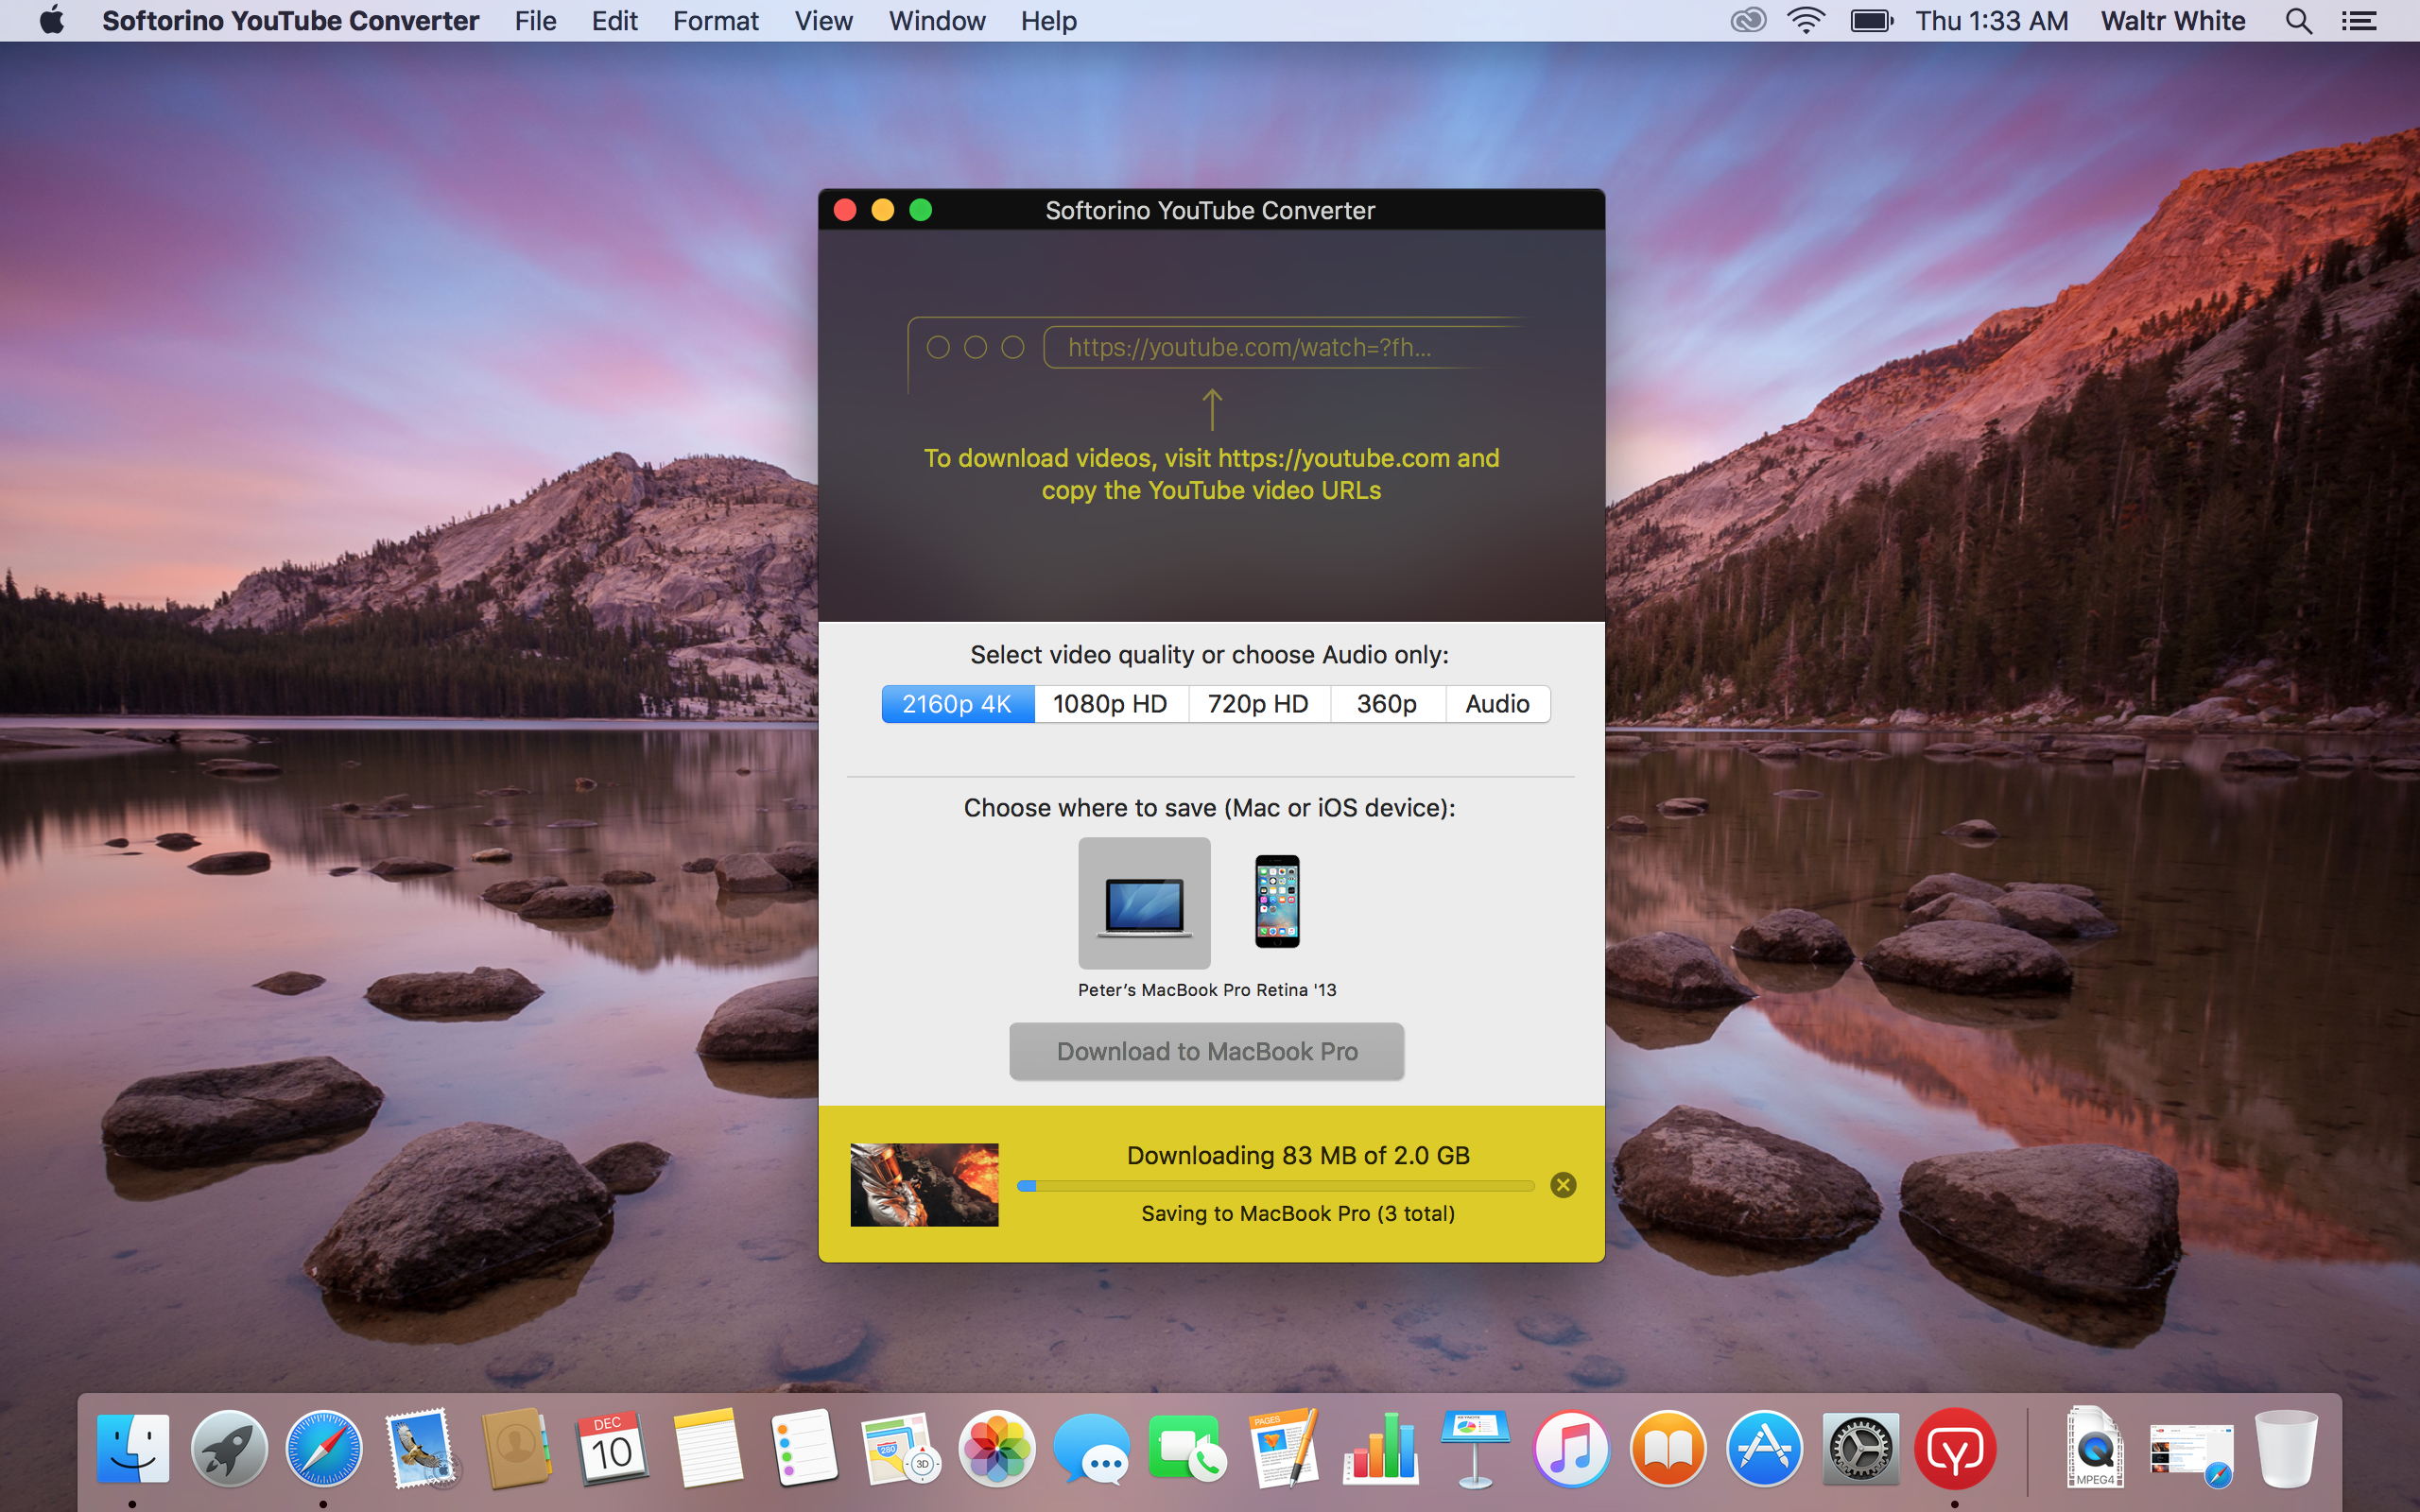Click the Creative Cloud menu bar icon
The height and width of the screenshot is (1512, 2420).
tap(1748, 21)
